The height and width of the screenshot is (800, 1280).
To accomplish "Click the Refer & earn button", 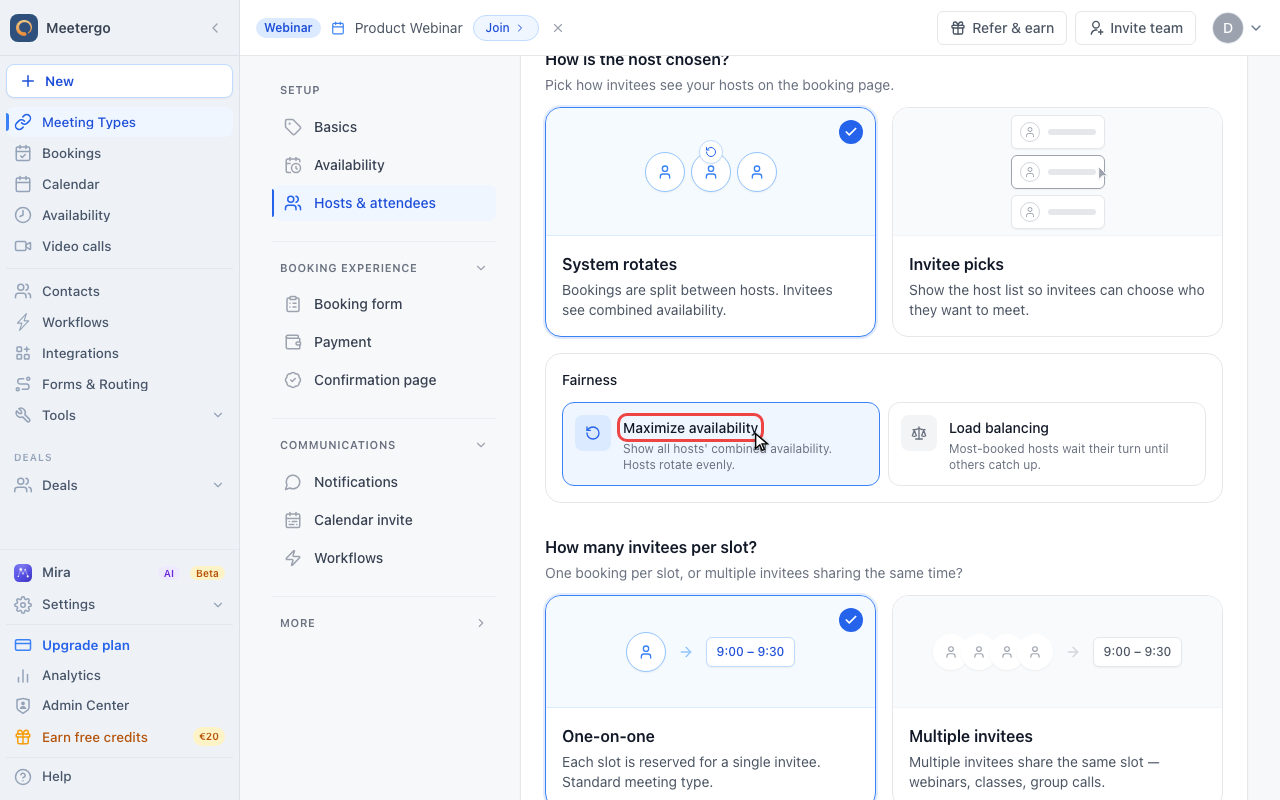I will (x=1002, y=28).
